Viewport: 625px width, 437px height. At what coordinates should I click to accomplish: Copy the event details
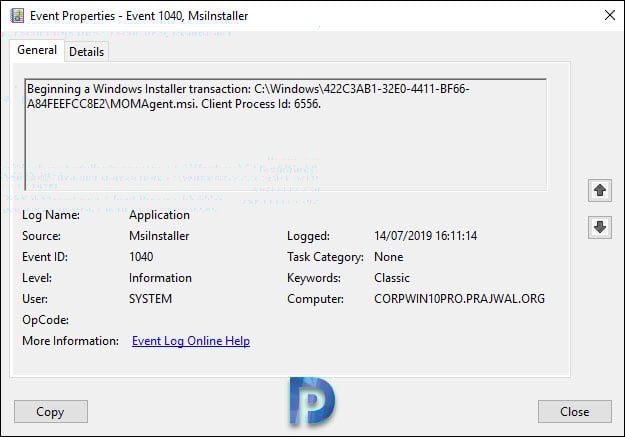click(x=51, y=411)
